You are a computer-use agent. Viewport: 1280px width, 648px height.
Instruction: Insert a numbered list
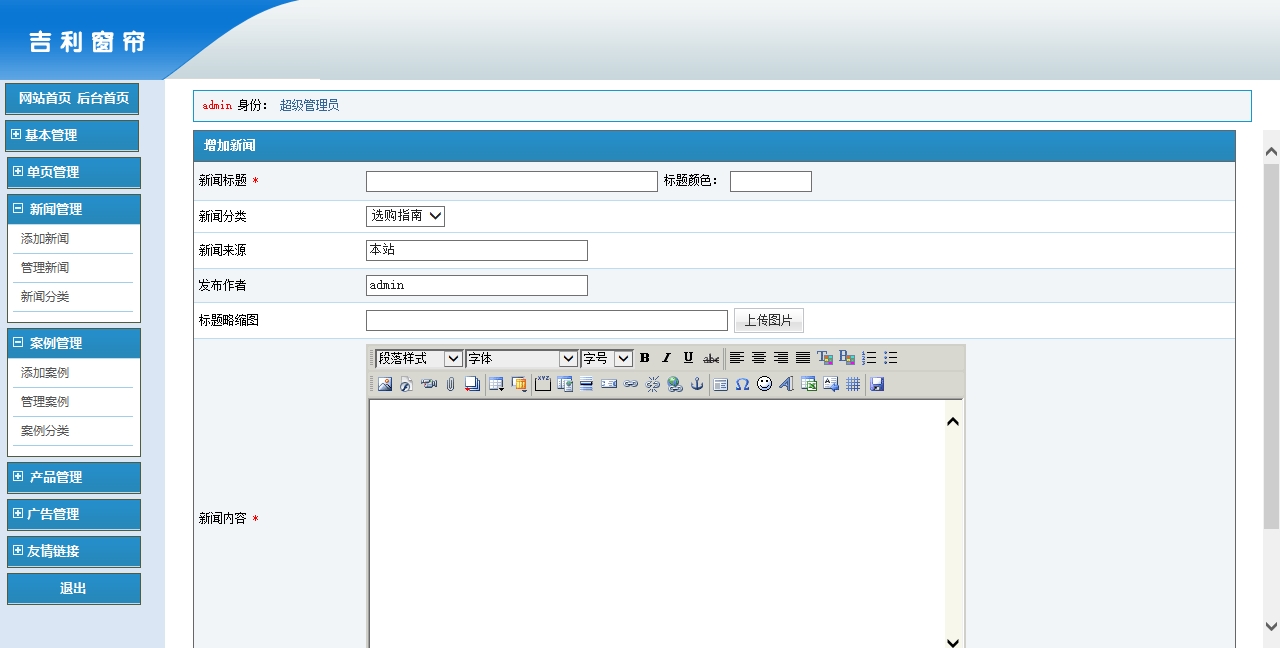click(x=869, y=358)
